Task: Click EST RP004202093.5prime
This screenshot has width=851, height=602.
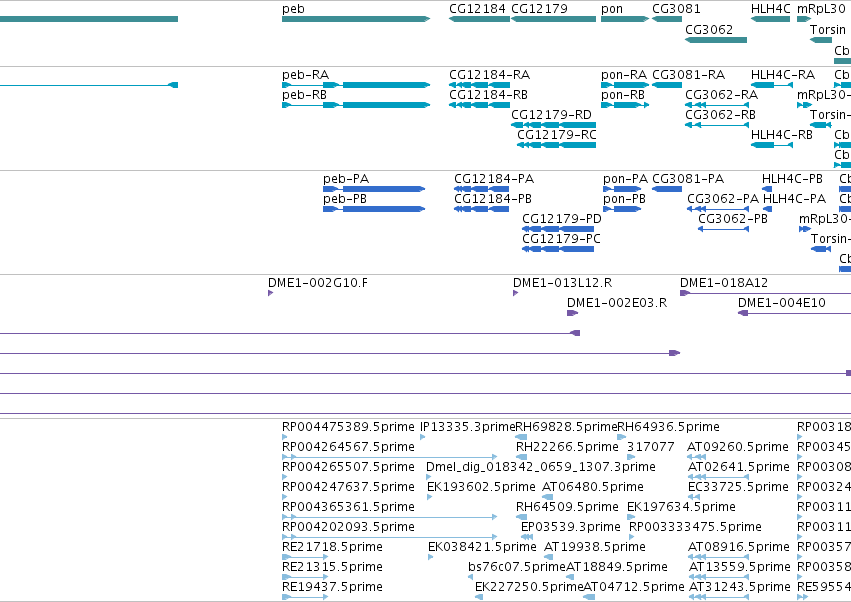Action: click(x=390, y=537)
